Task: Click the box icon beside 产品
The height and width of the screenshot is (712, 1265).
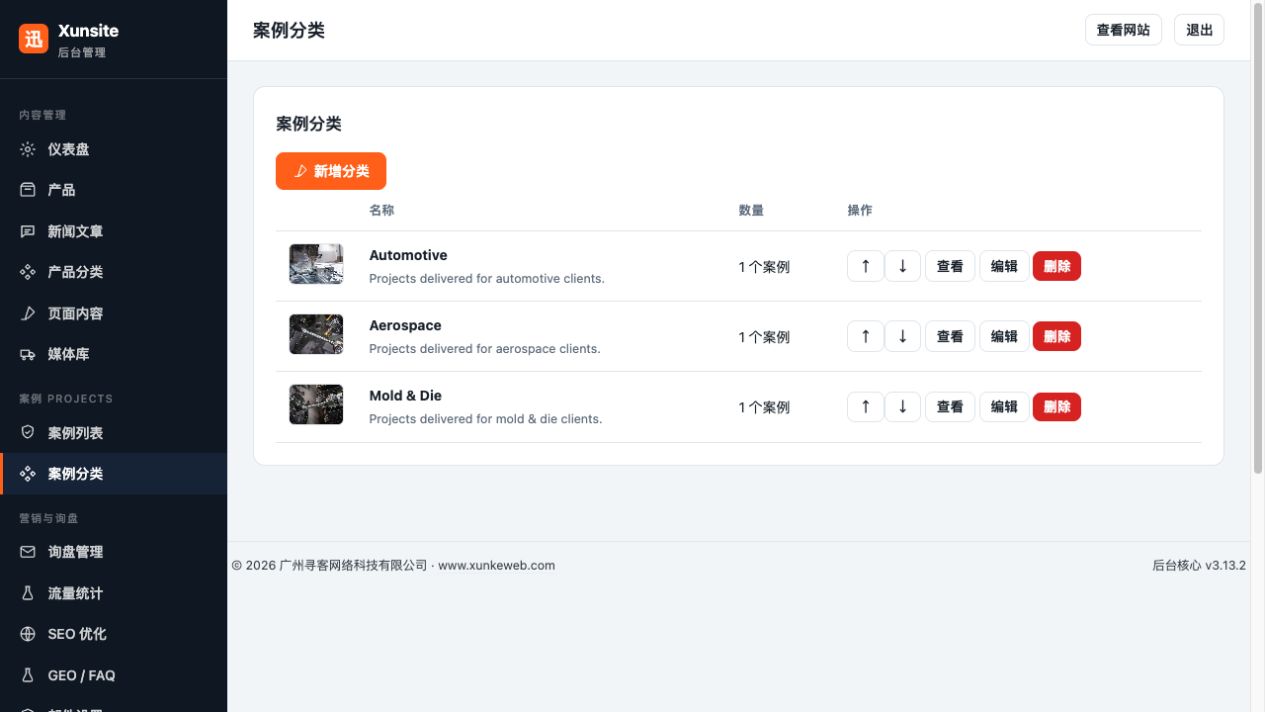Action: (28, 190)
